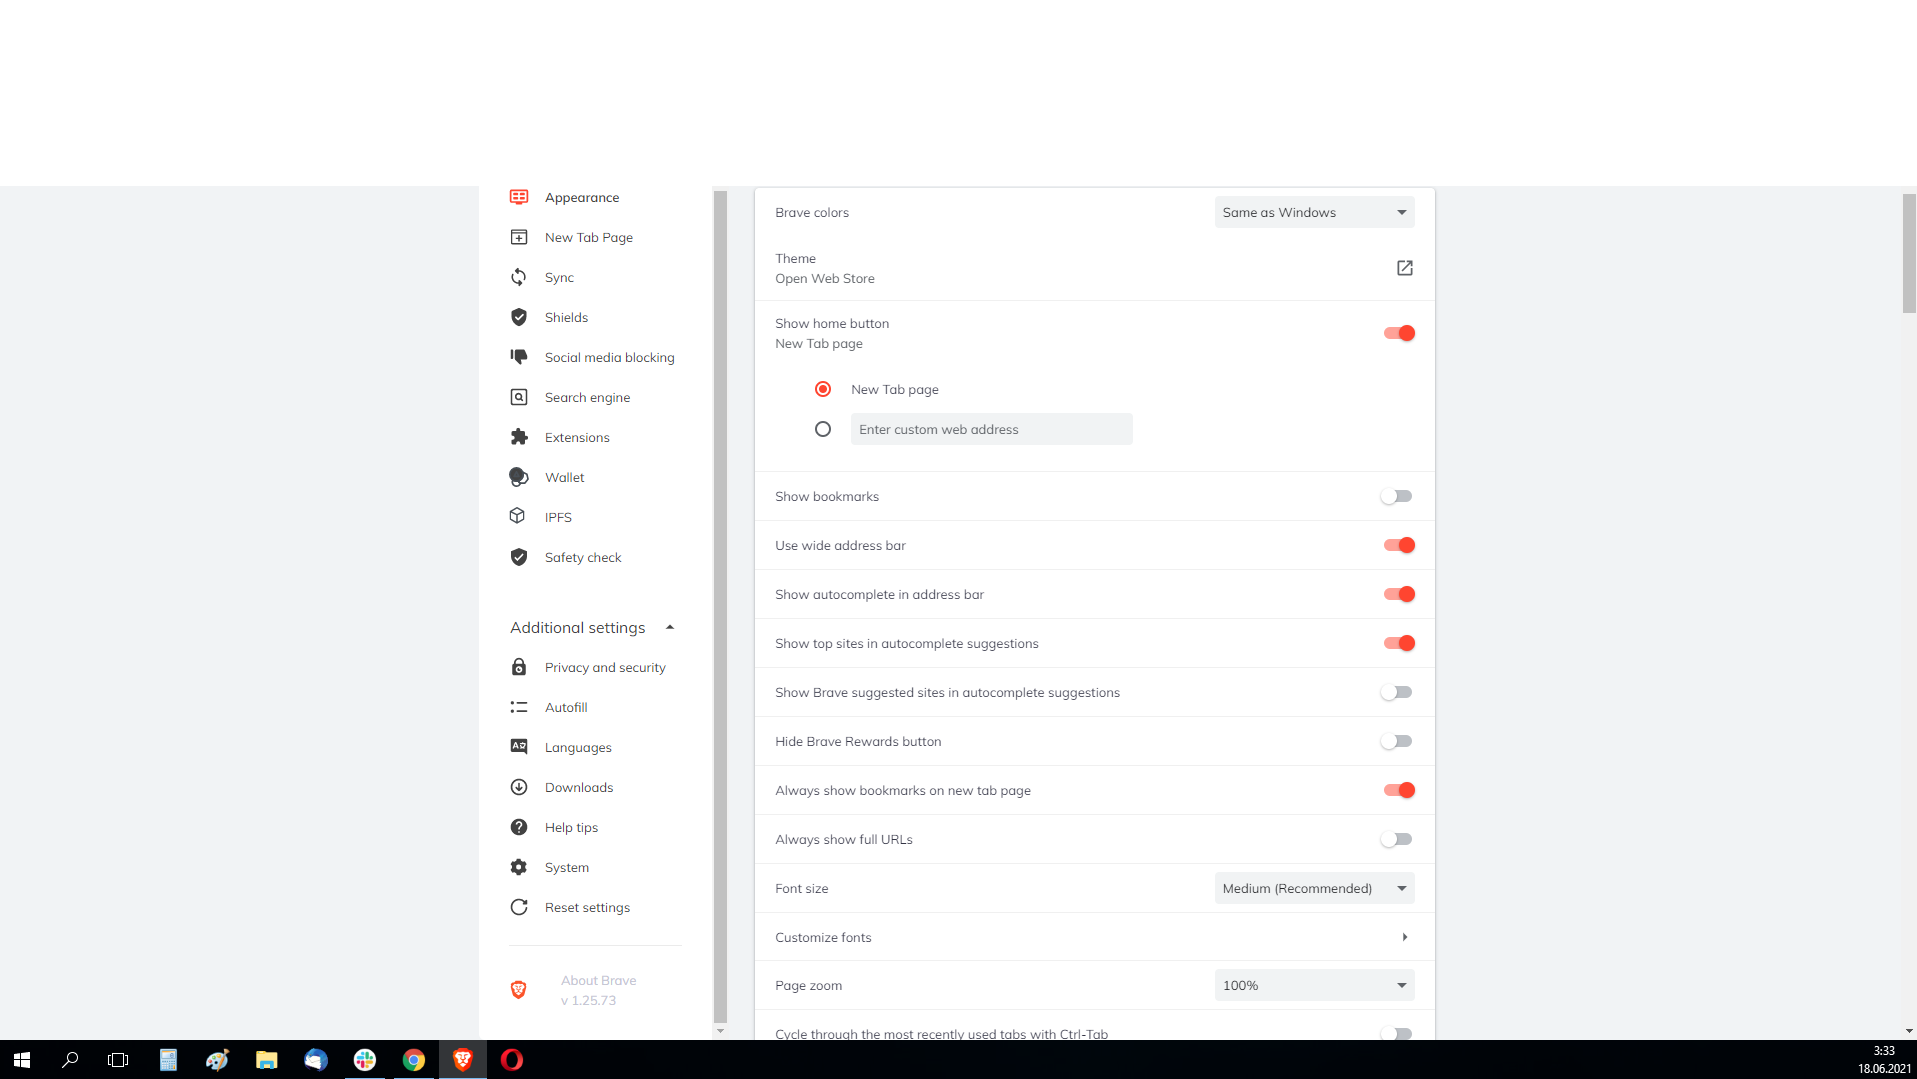Open the Brave colors dropdown
The width and height of the screenshot is (1917, 1079).
pos(1314,212)
